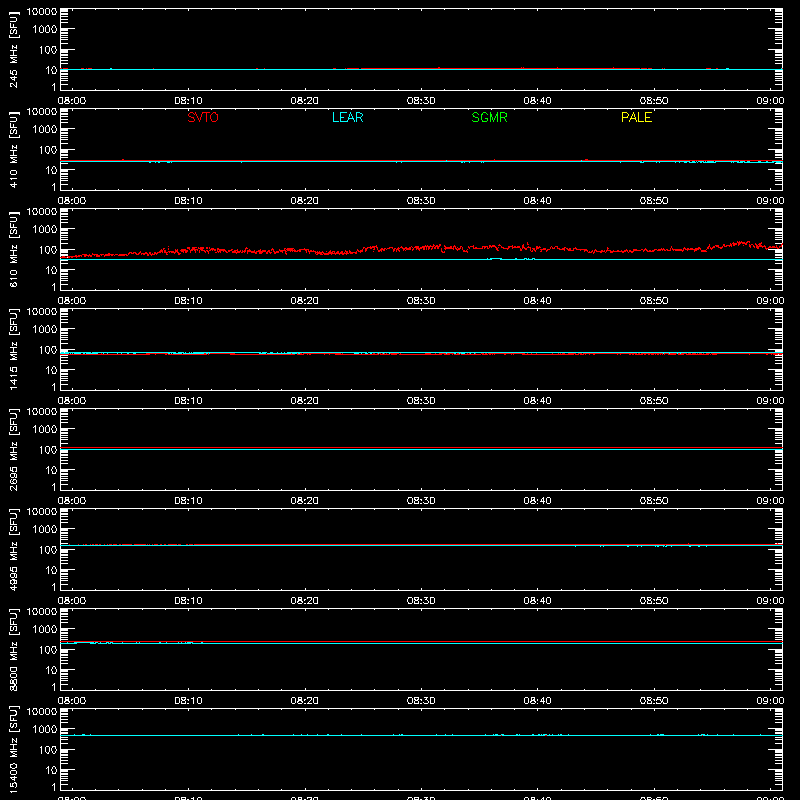
Task: Click the 09:00 time label under 245 MHz panel
Action: (x=770, y=101)
